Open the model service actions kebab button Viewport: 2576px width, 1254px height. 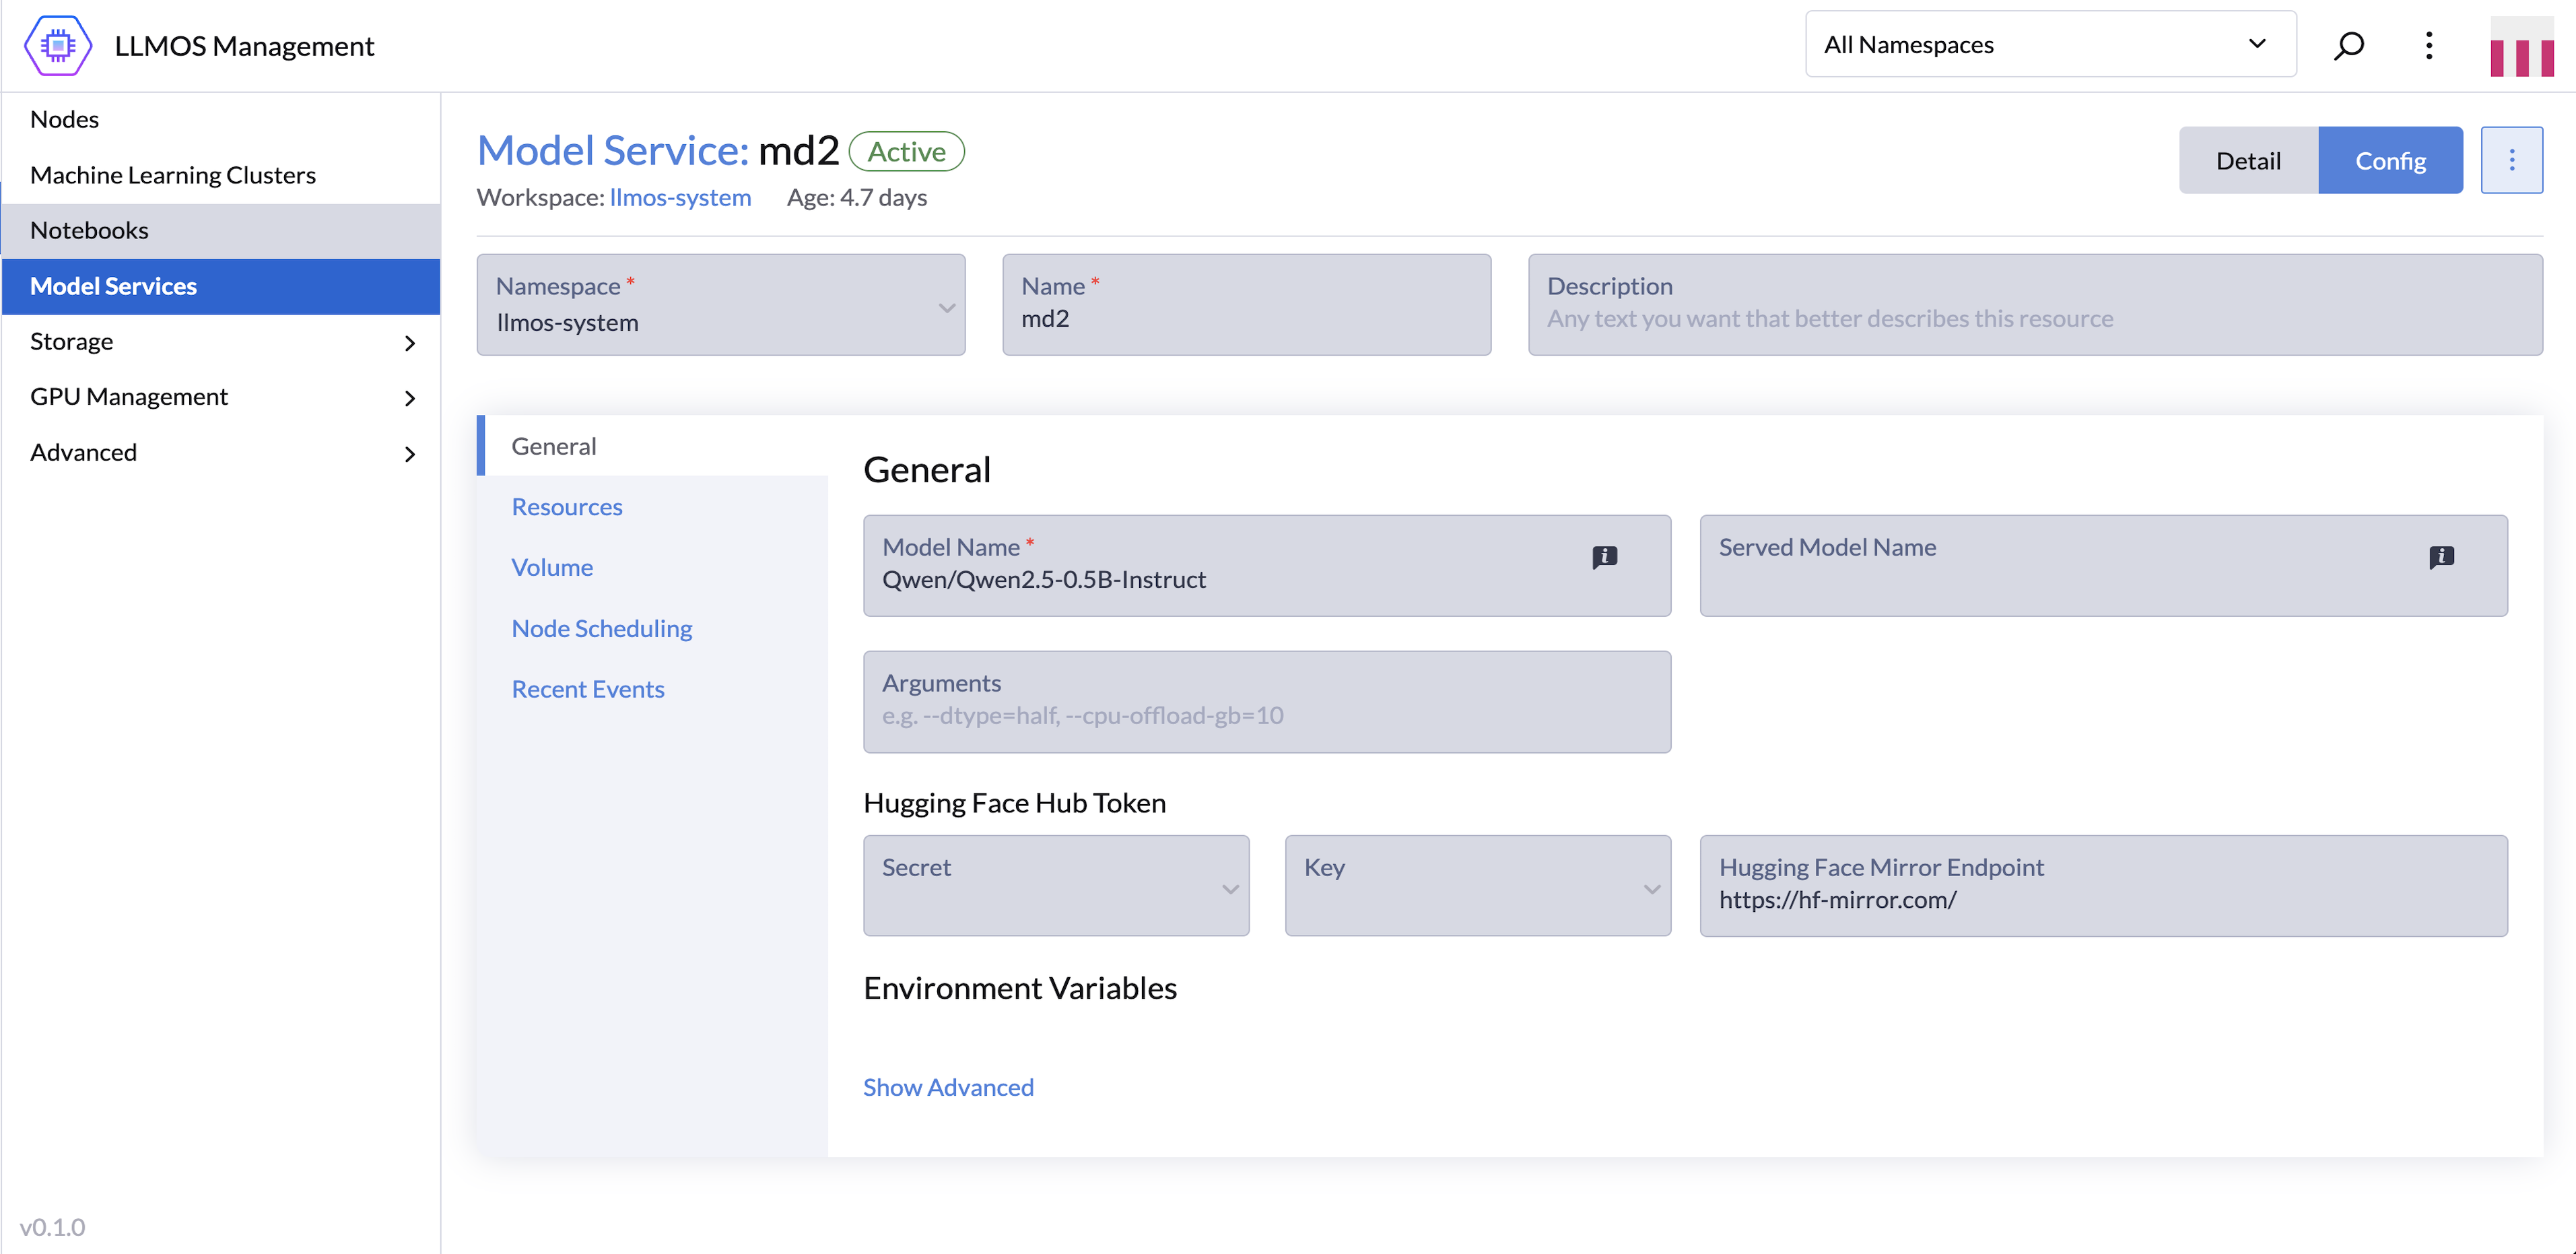(2511, 160)
